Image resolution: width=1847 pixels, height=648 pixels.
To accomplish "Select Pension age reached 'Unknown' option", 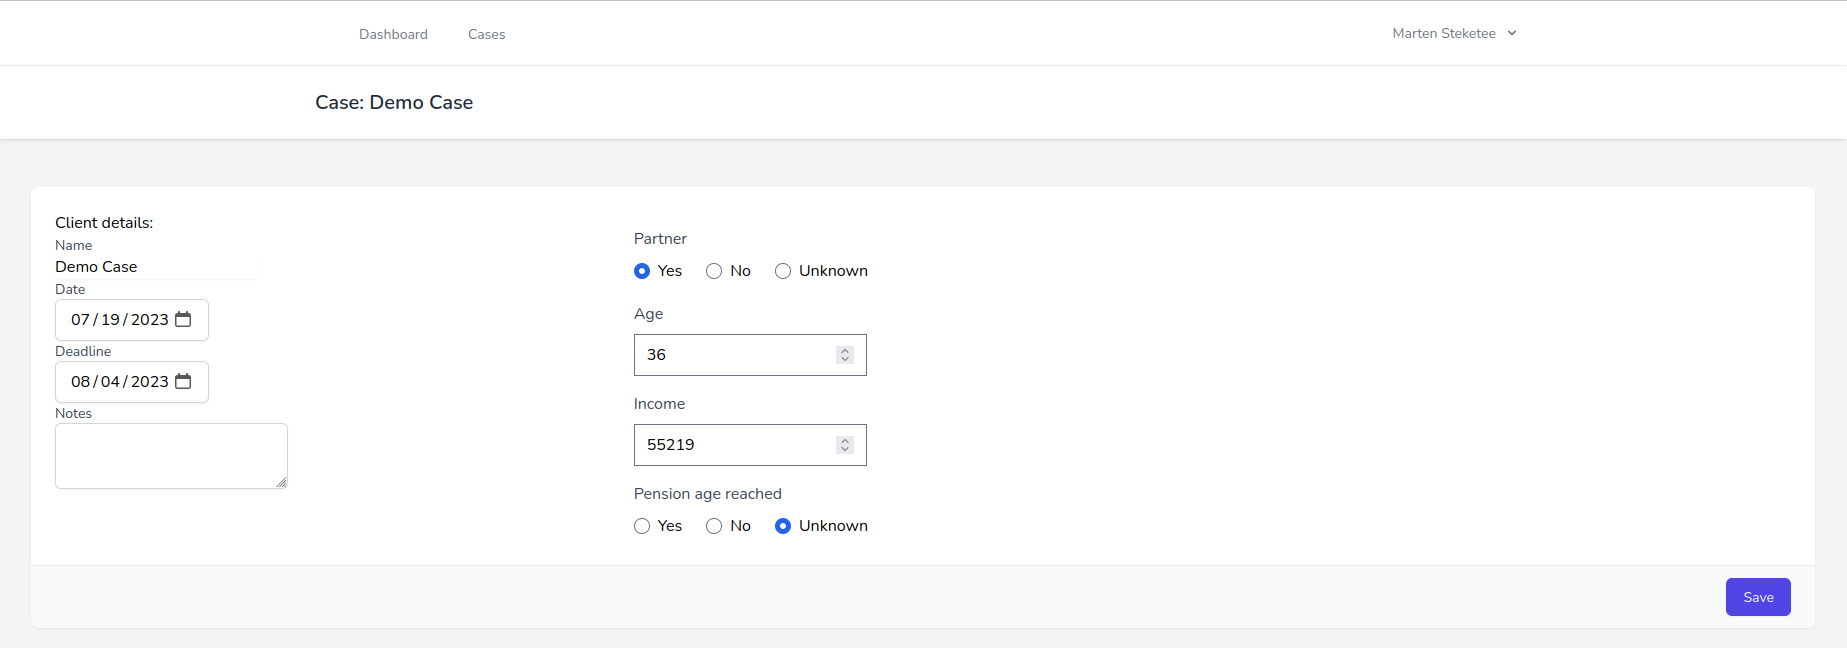I will [x=783, y=526].
